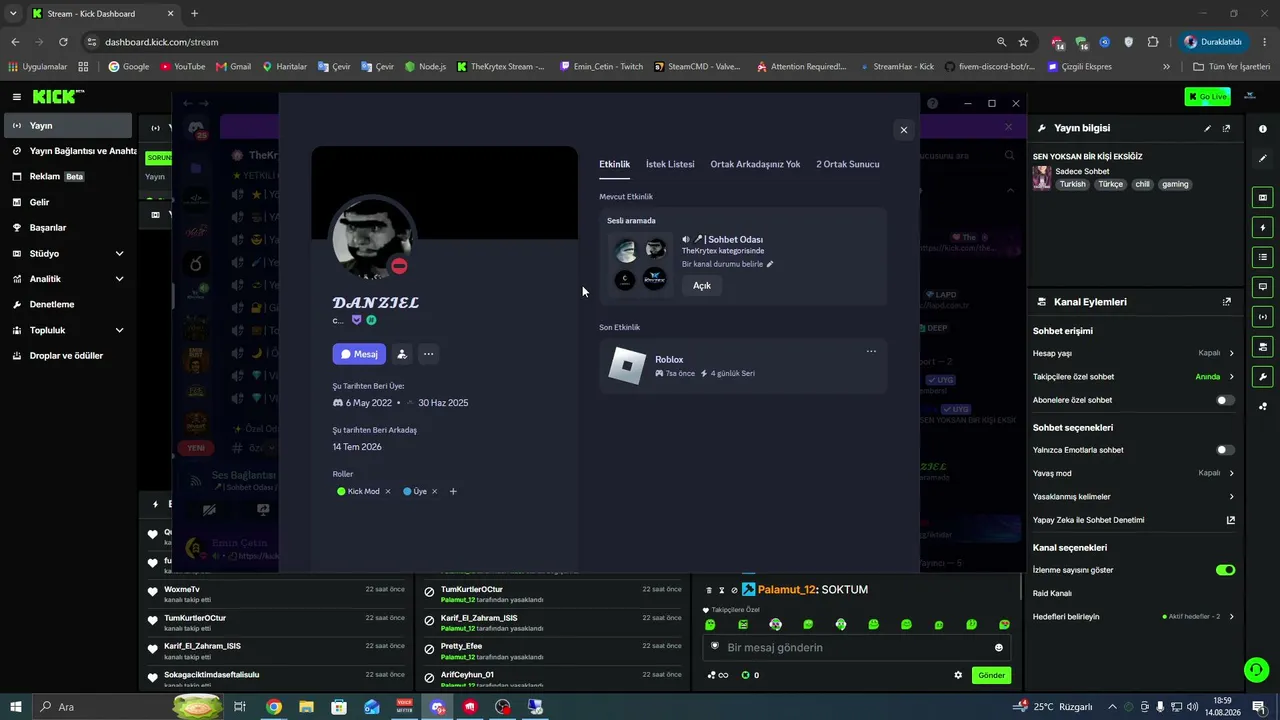Add a role with the plus icon

[x=453, y=491]
